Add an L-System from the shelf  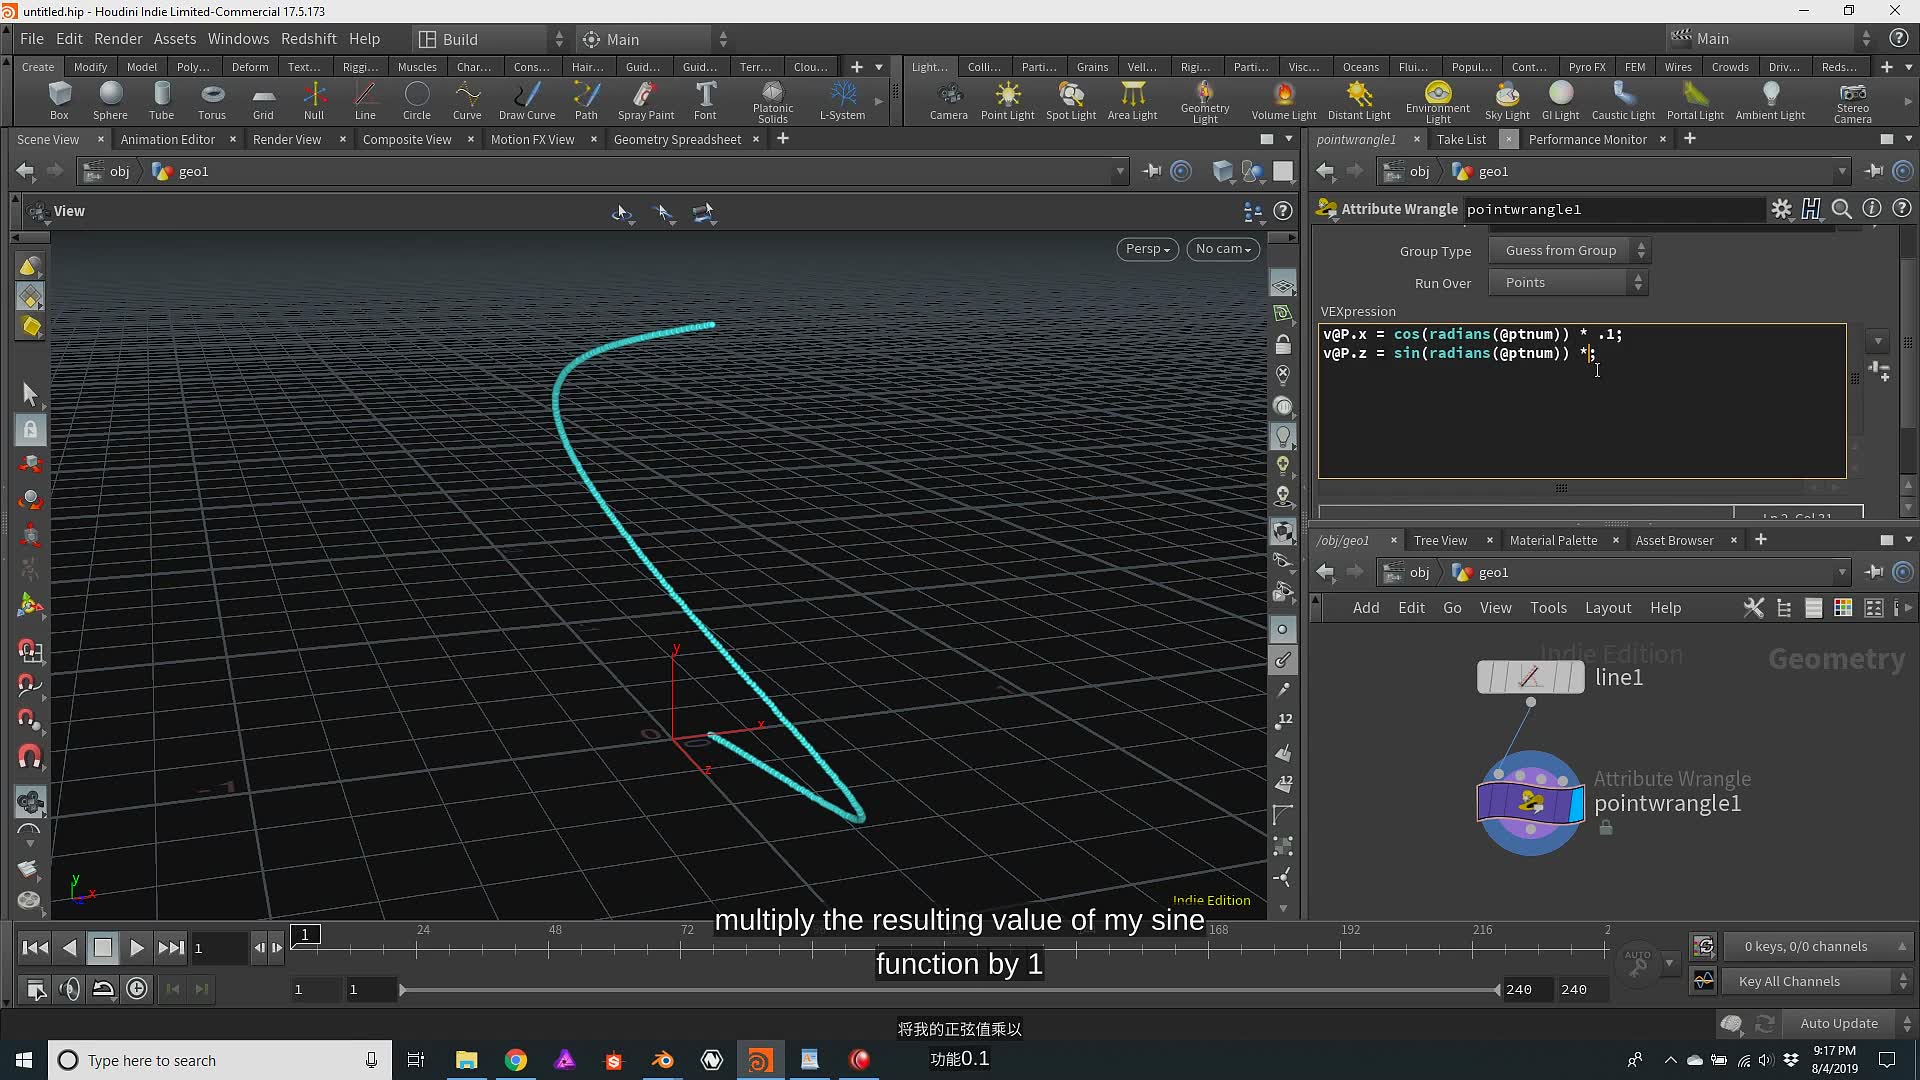tap(842, 101)
